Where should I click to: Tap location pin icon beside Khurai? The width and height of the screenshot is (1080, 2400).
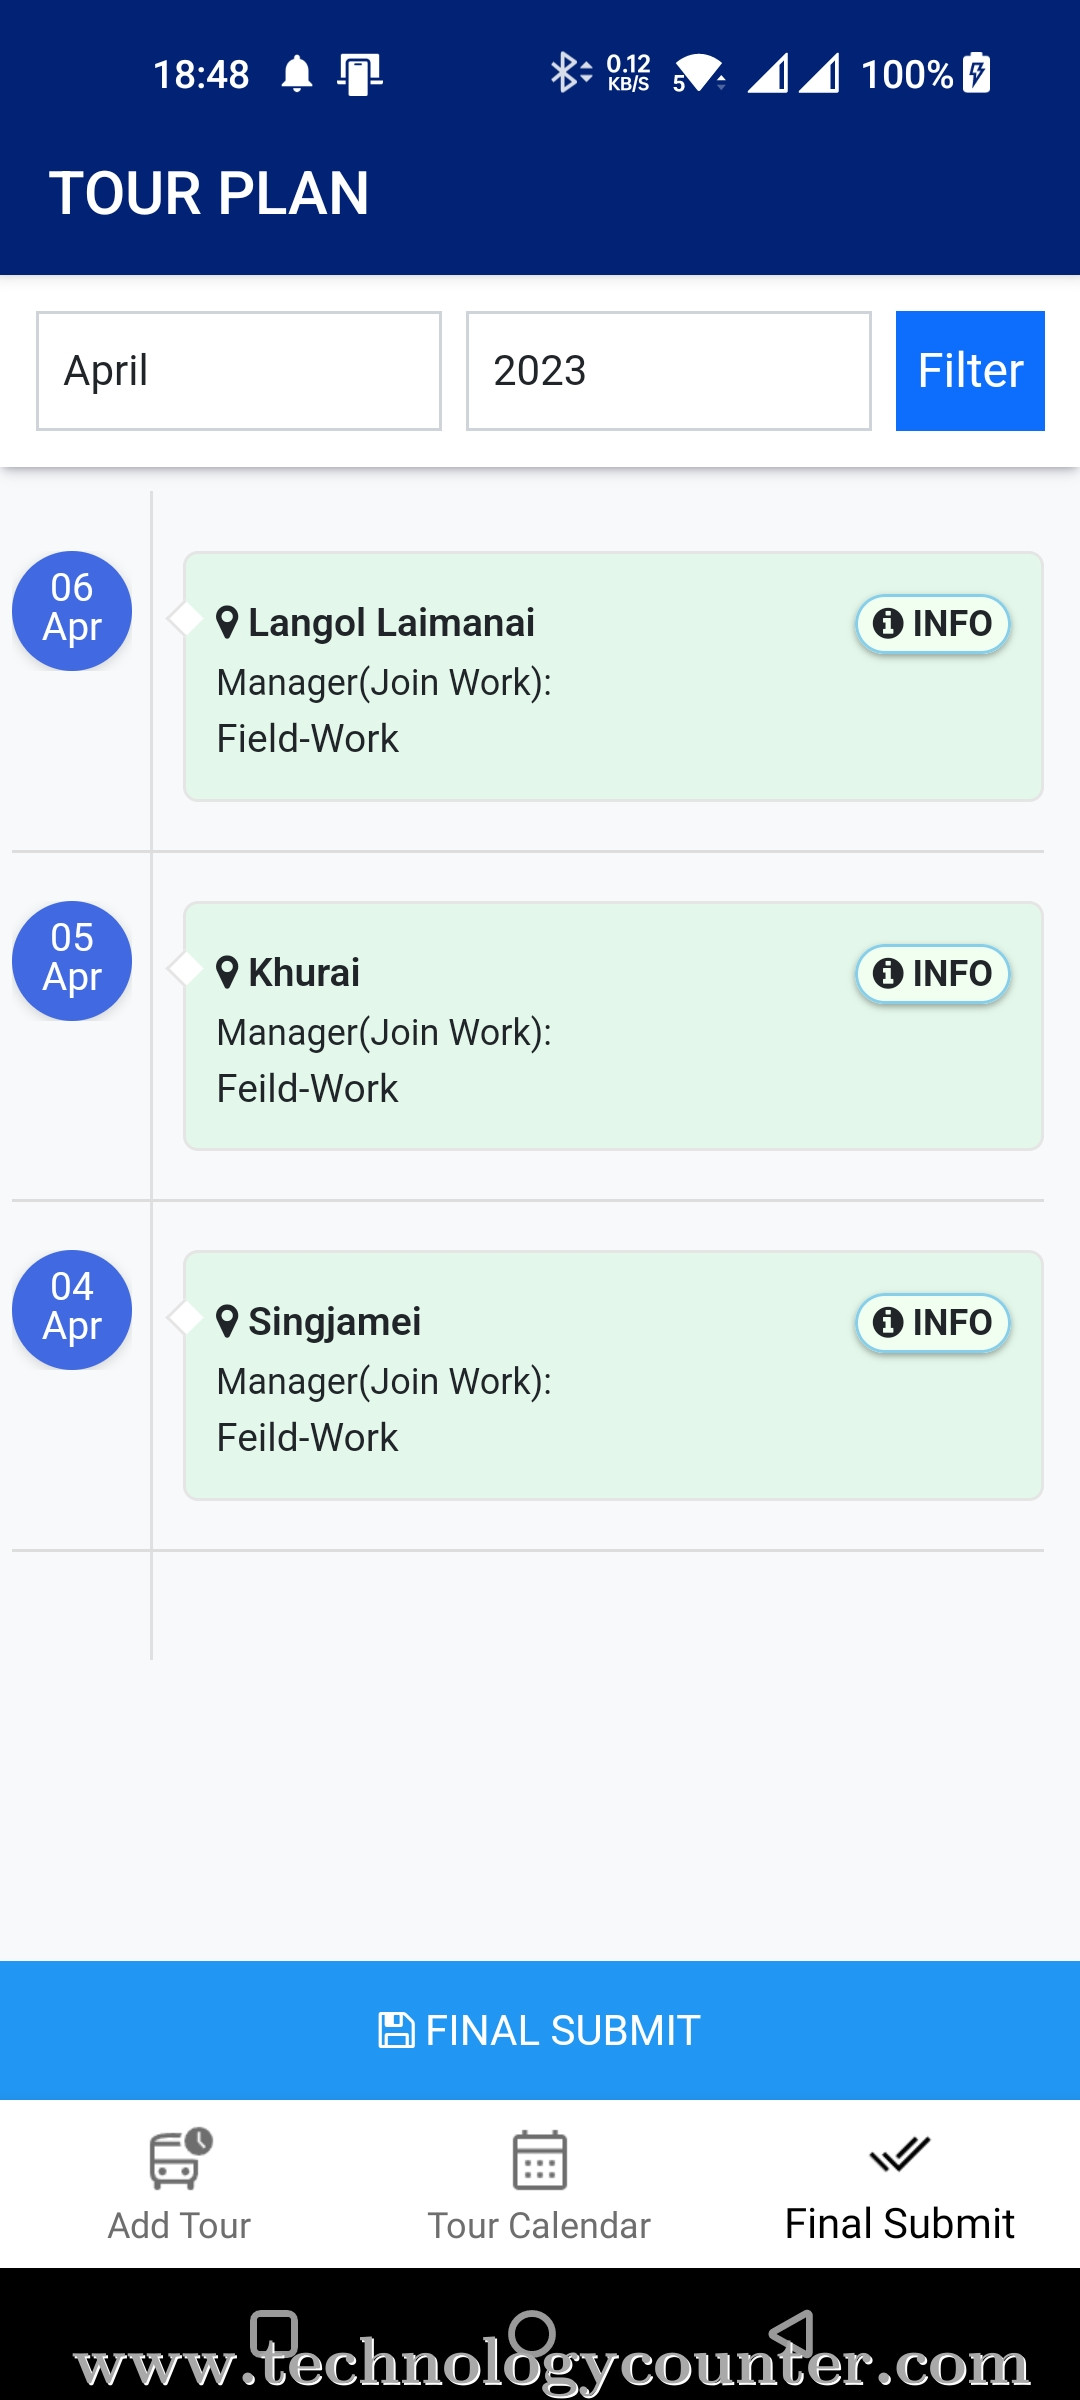(x=227, y=973)
